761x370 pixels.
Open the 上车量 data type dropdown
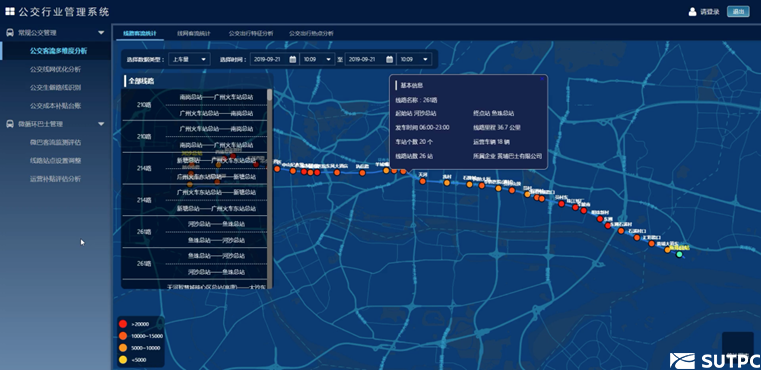tap(189, 59)
